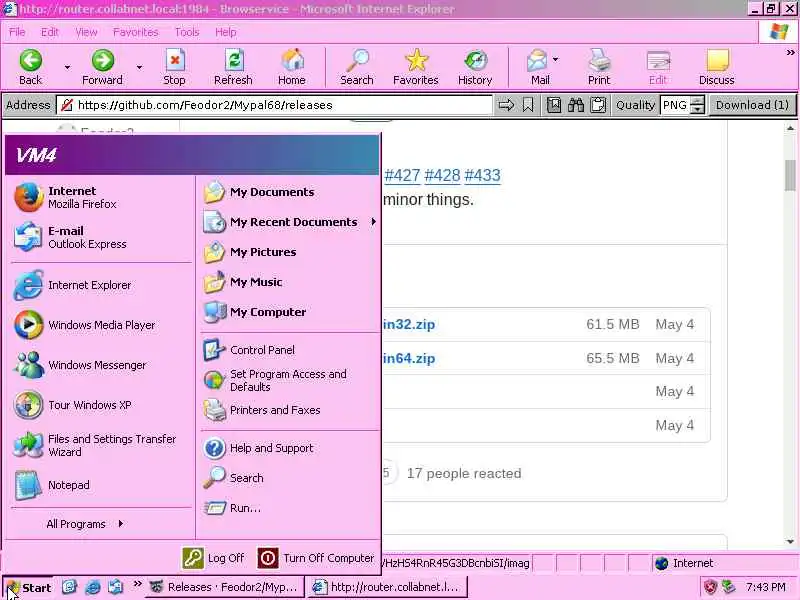Open the Forward button history dropdown arrow
Screen dimensions: 800x600
coord(139,67)
